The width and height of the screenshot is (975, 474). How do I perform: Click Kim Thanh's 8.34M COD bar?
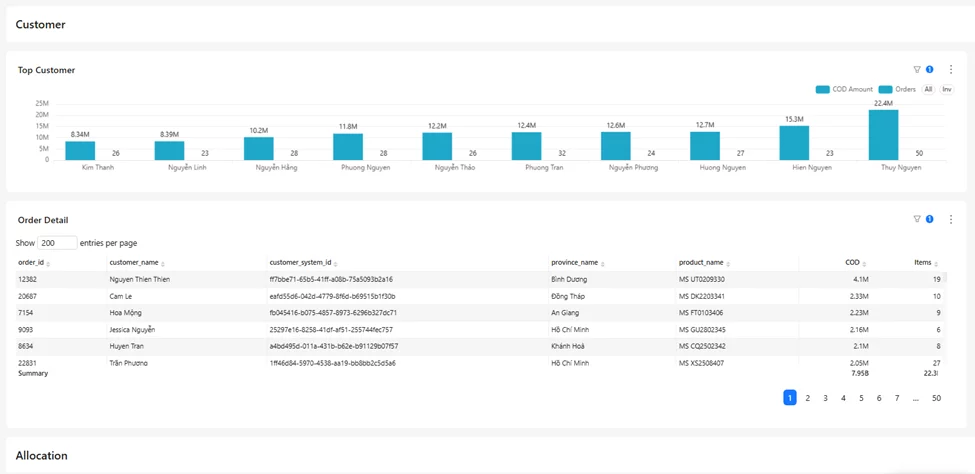click(80, 151)
